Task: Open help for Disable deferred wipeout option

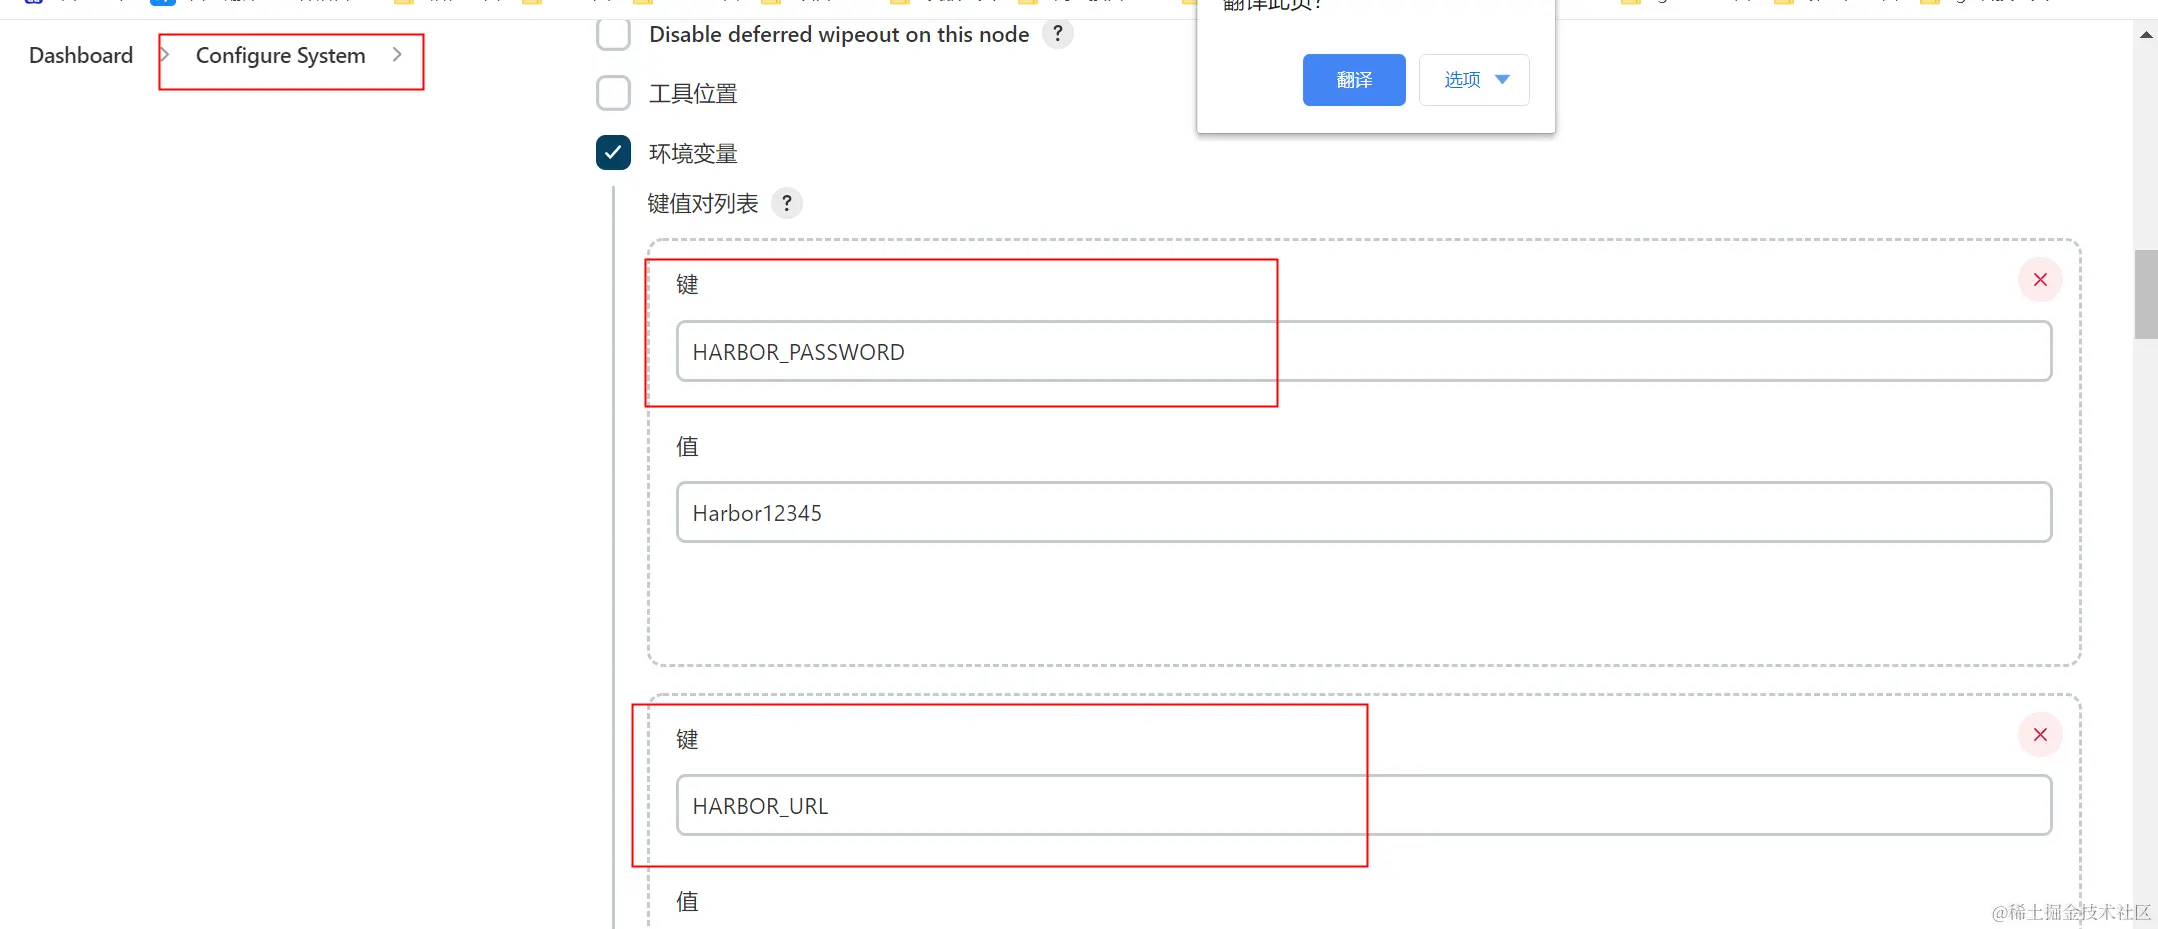Action: pos(1057,34)
